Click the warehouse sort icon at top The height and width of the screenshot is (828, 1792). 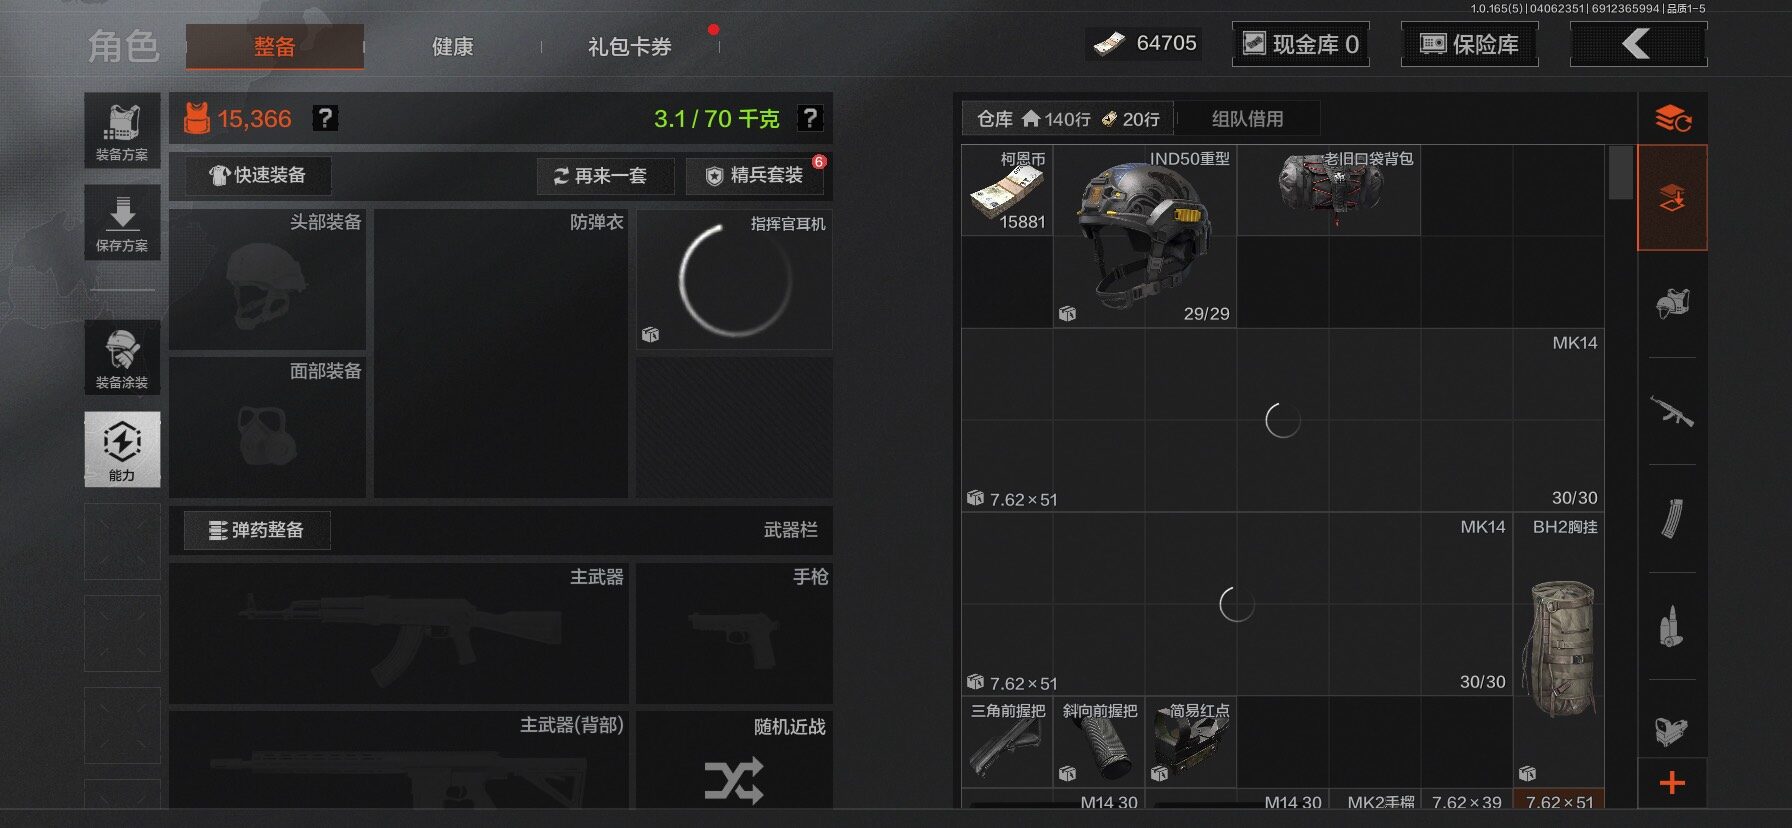(x=1672, y=119)
